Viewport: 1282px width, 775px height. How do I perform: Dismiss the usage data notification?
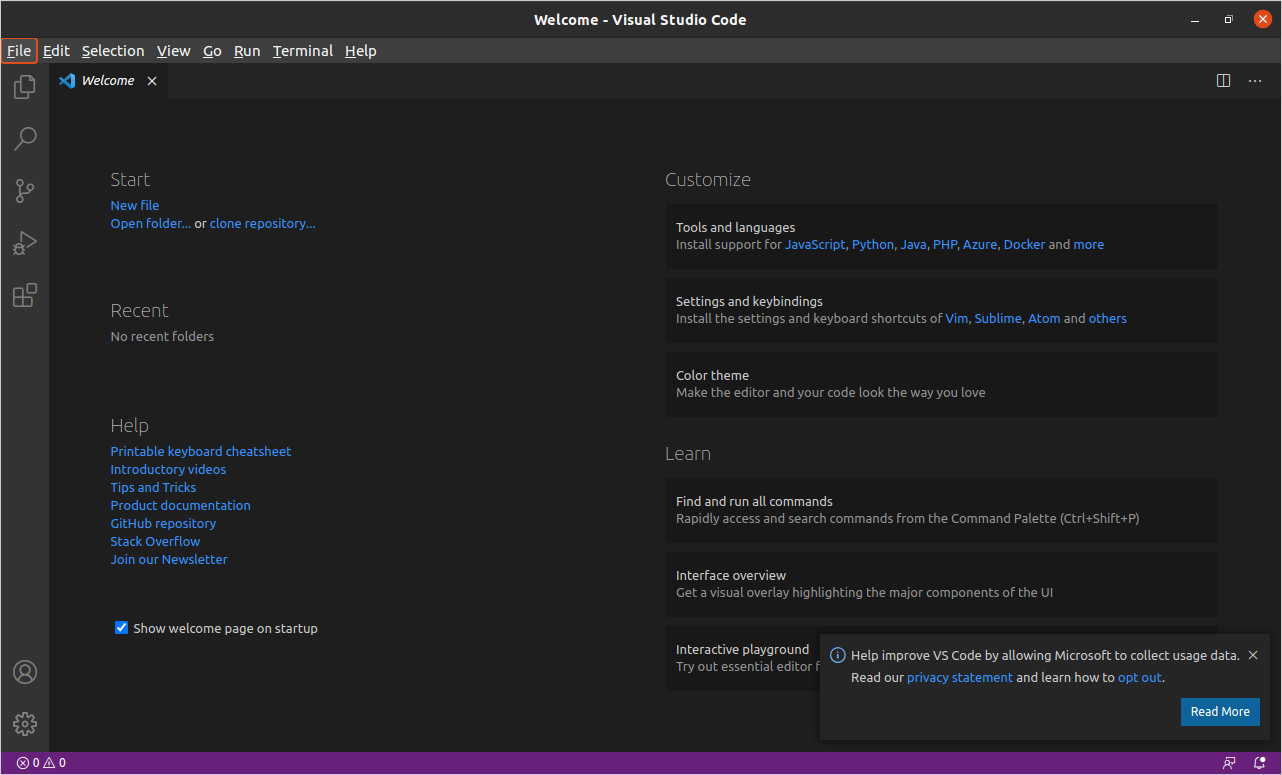point(1253,655)
